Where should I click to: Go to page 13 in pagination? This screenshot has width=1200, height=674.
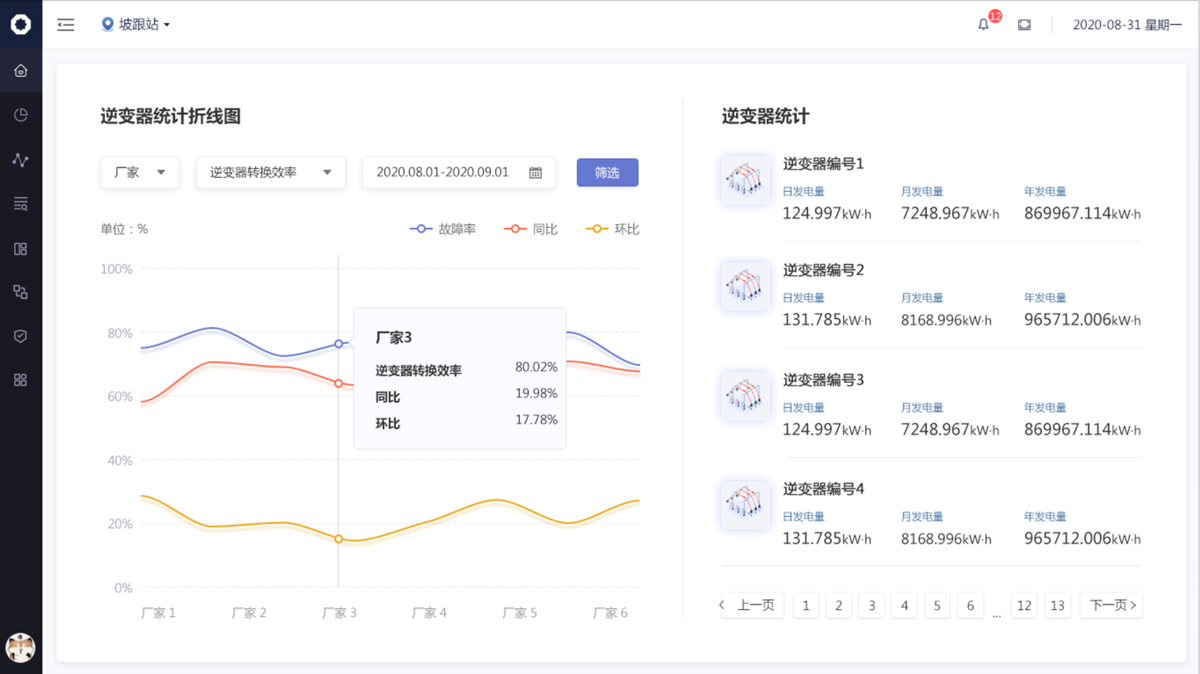(1057, 605)
